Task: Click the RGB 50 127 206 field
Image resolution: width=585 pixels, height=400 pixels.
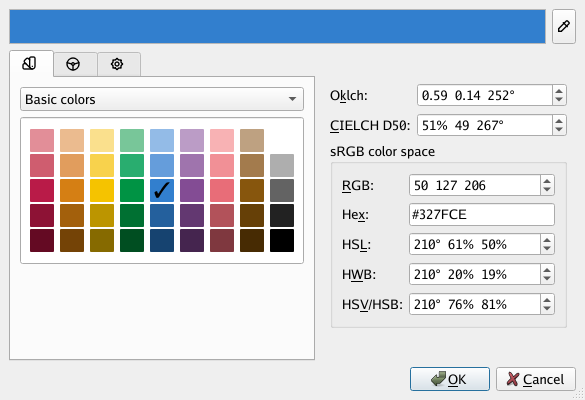Action: [x=475, y=185]
